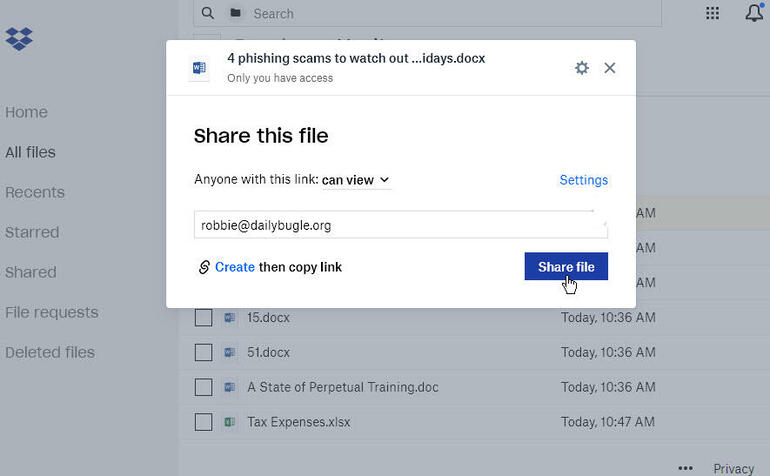Select the checkbox beside 51.docx
770x476 pixels.
tap(203, 352)
